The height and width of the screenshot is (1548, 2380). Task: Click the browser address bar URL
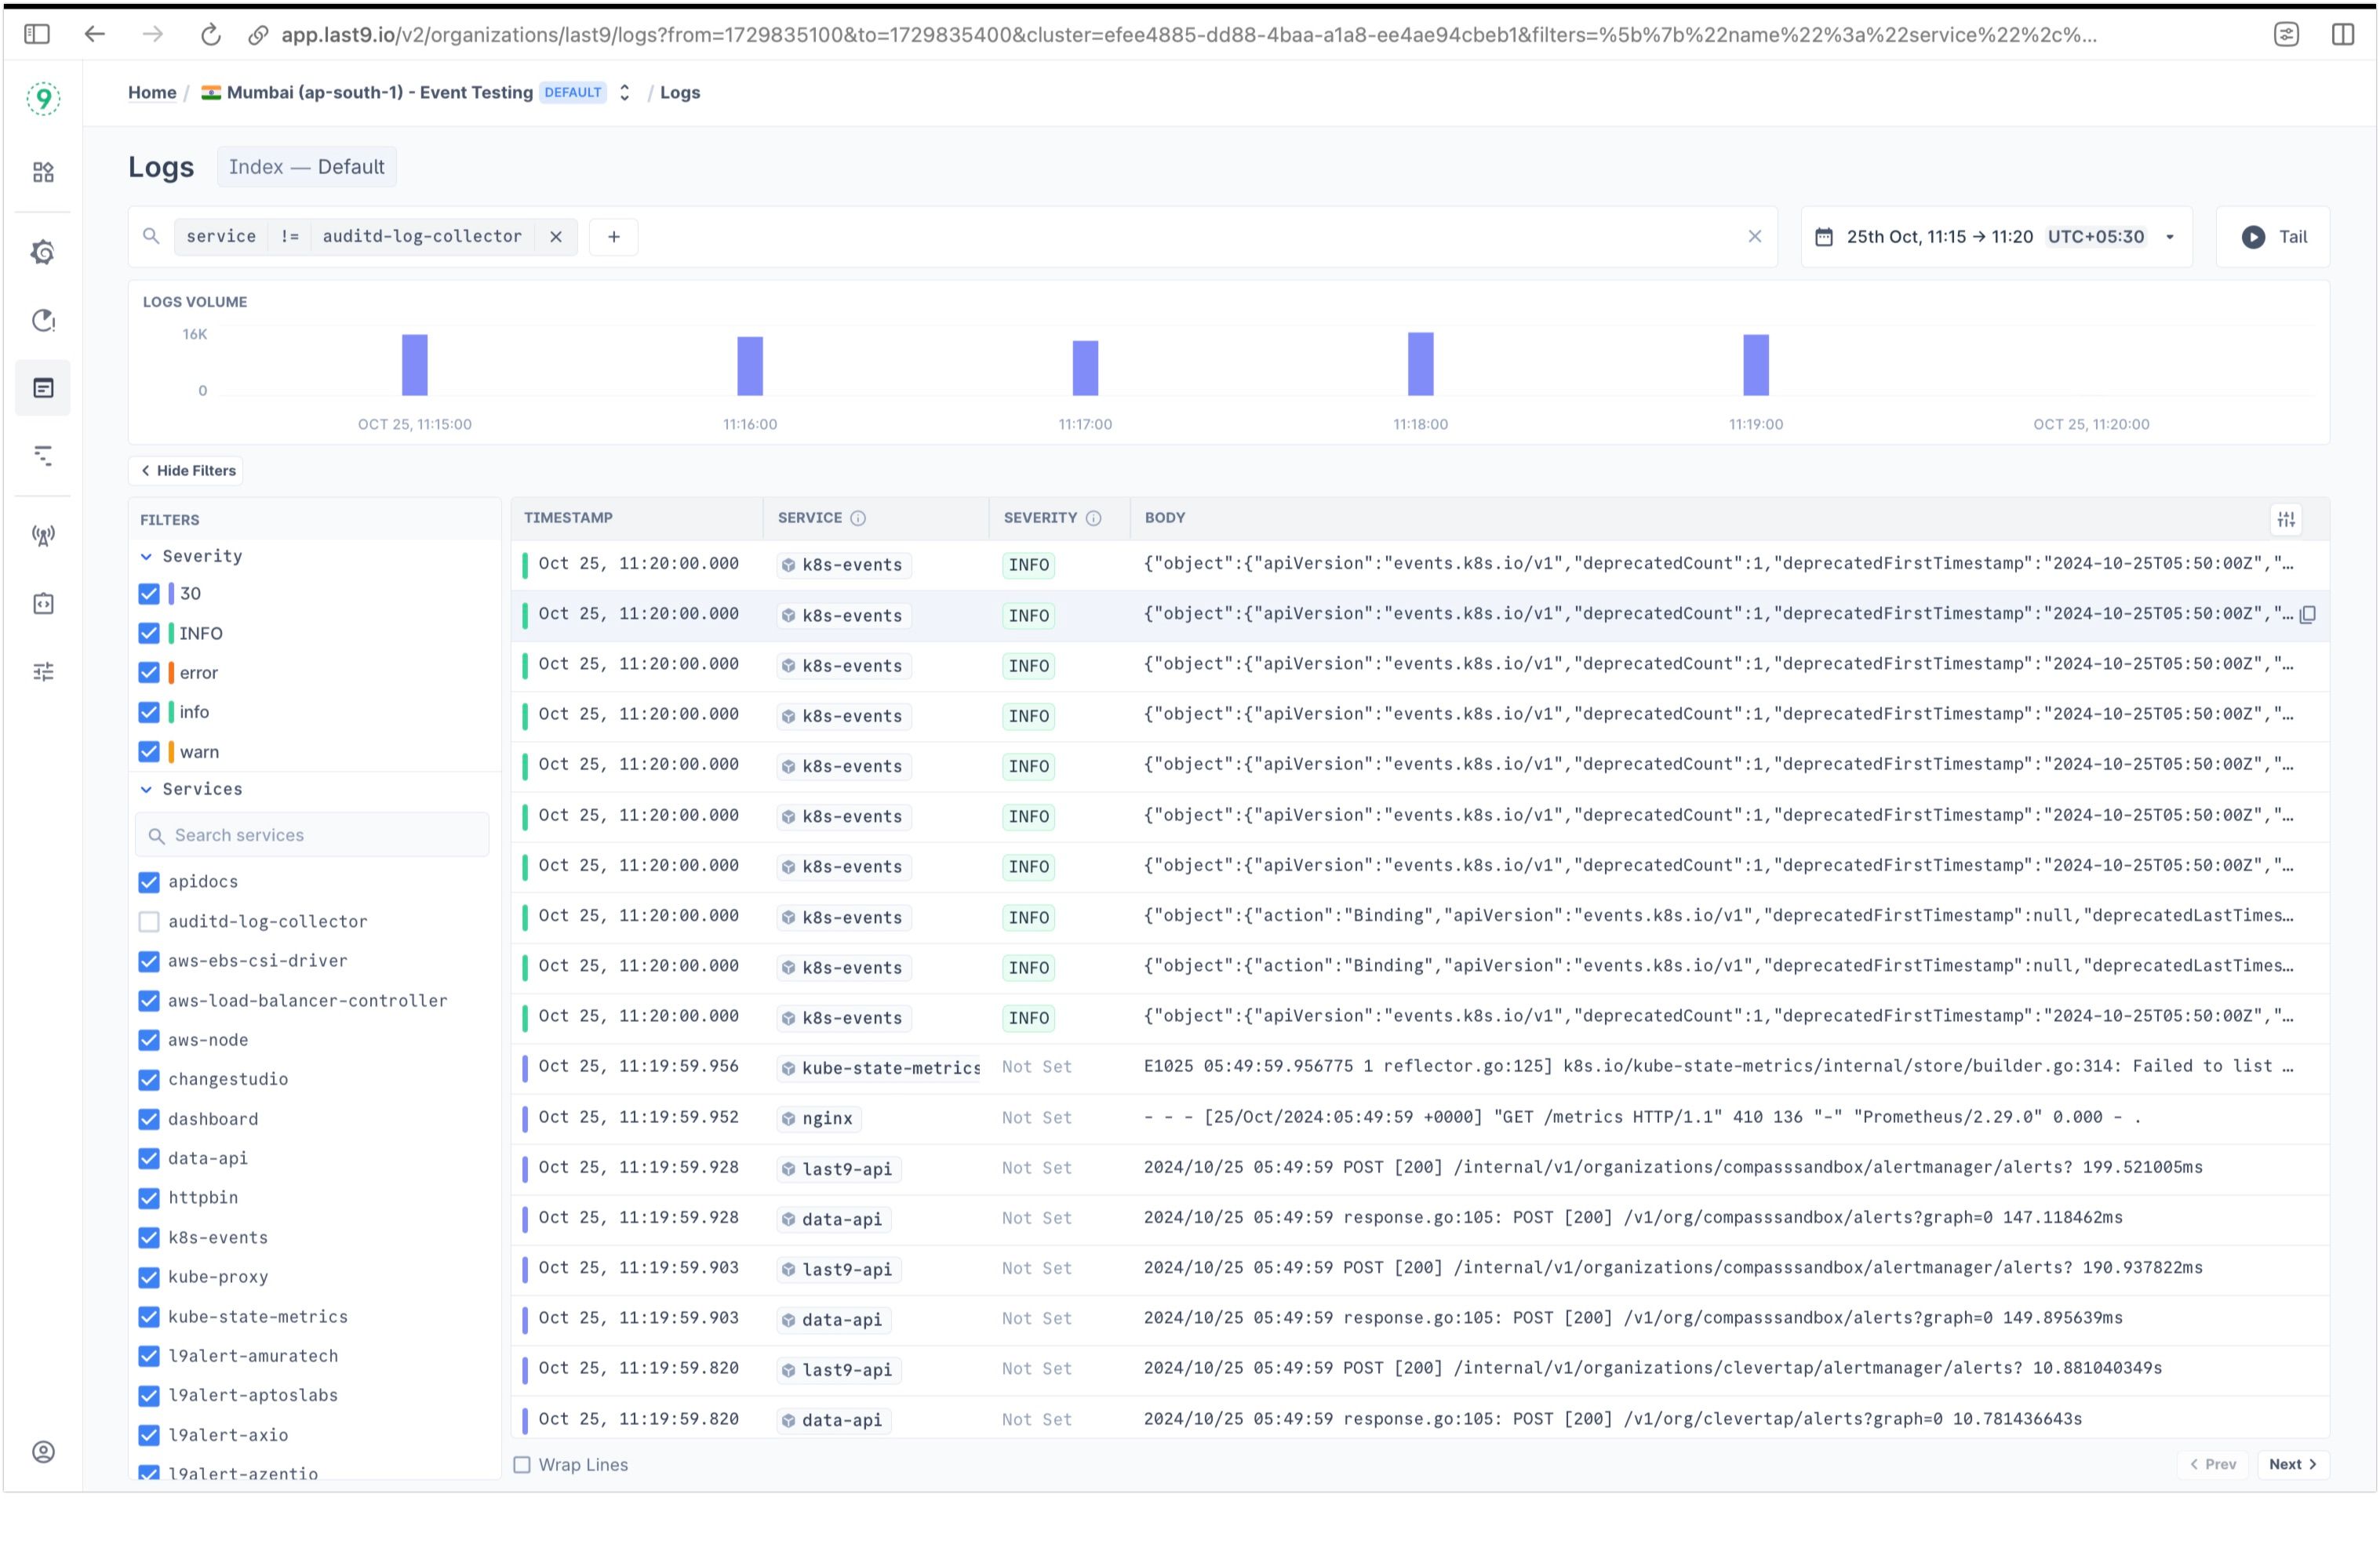(x=1188, y=35)
